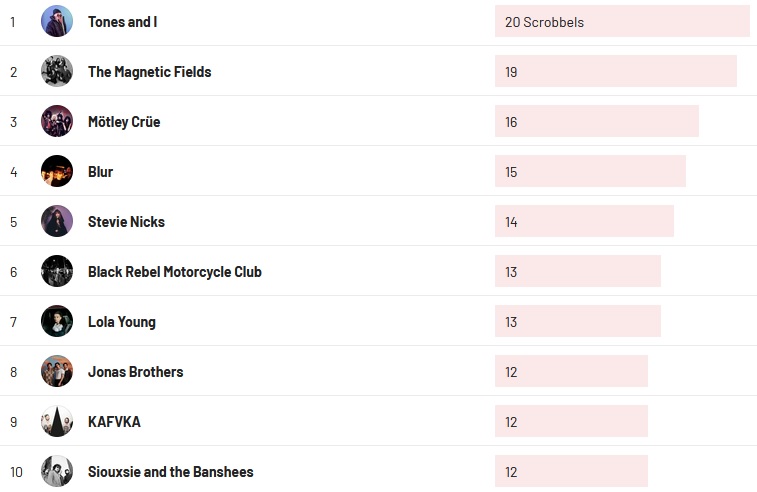Viewport: 757px width, 492px height.
Task: Click the Lola Young name link
Action: (x=121, y=322)
